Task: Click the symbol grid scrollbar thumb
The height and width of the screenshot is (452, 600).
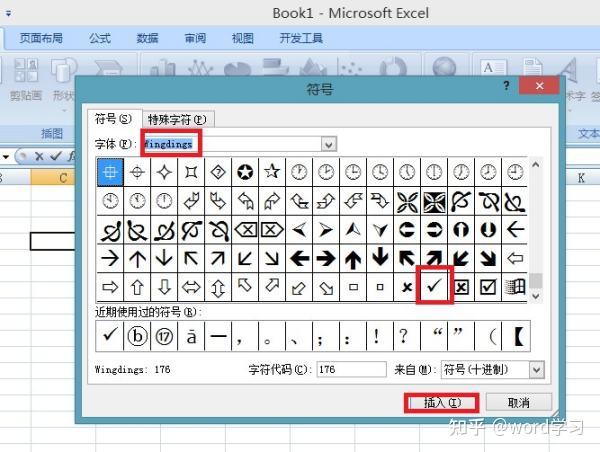Action: click(x=536, y=280)
